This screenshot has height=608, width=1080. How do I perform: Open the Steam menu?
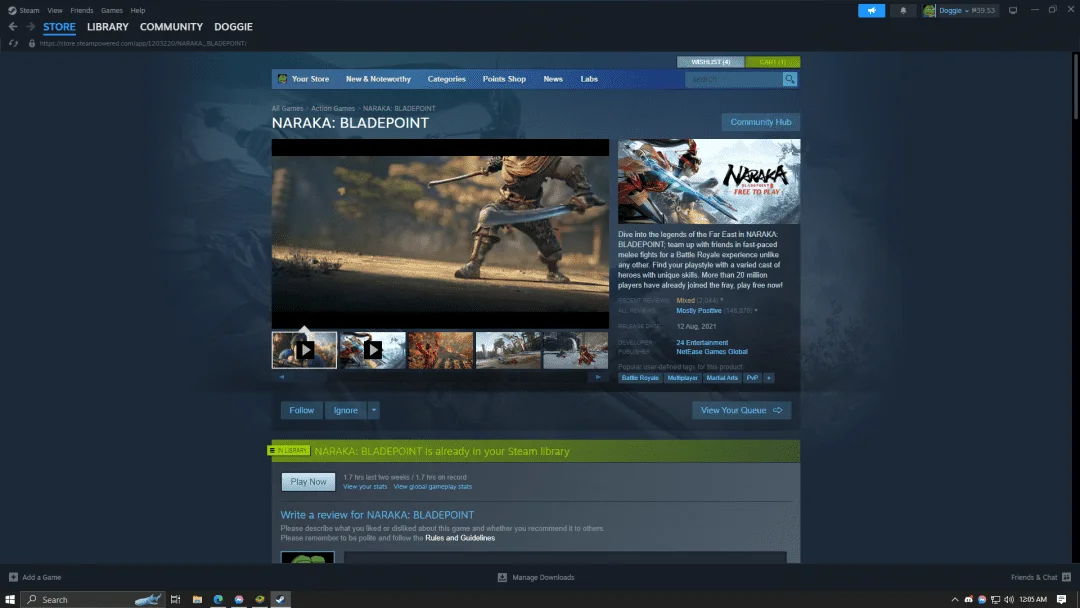click(29, 10)
